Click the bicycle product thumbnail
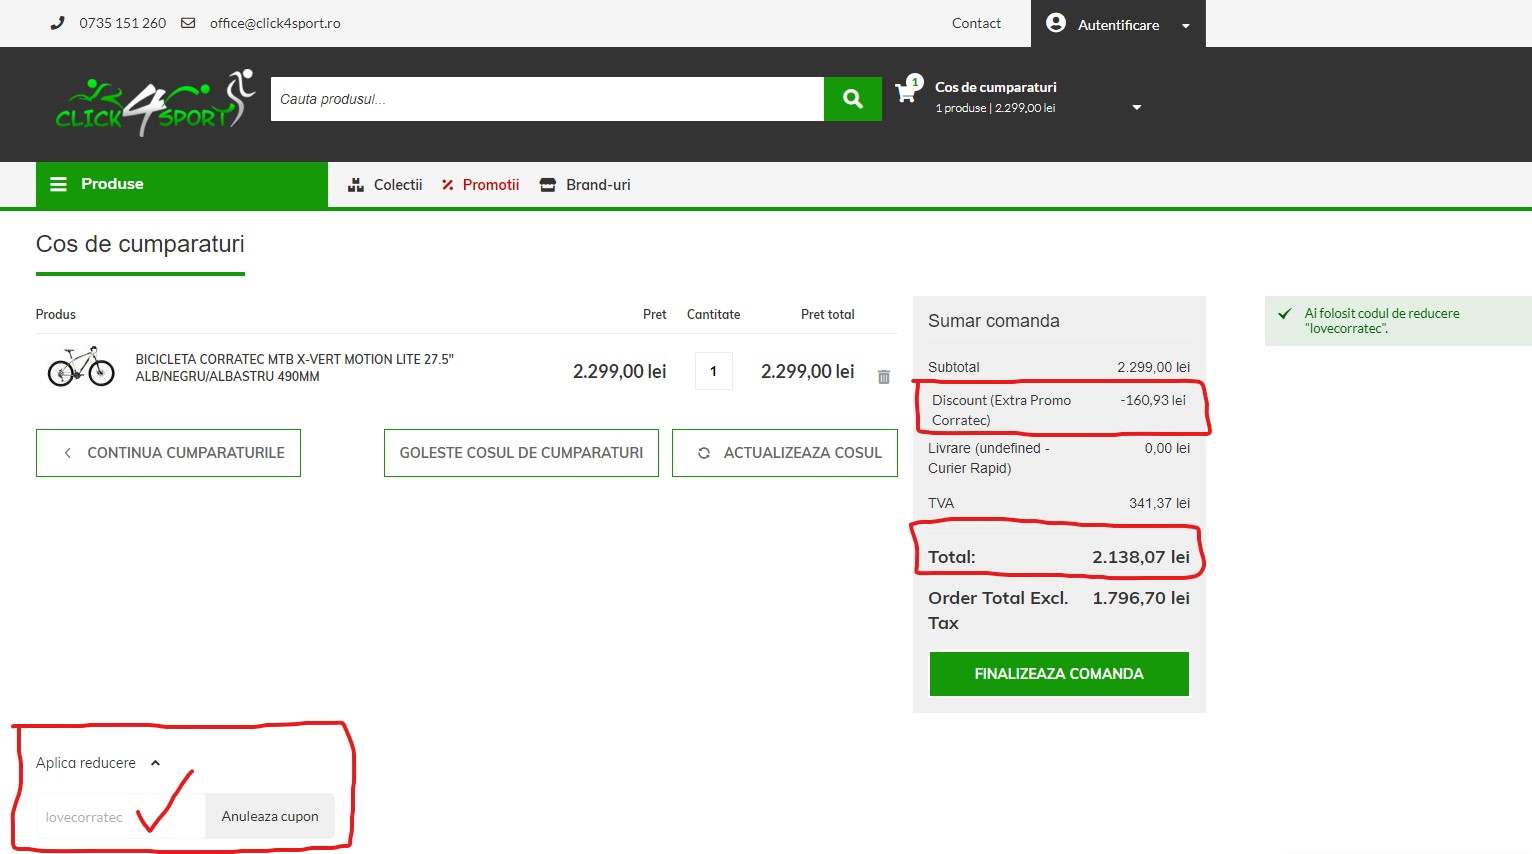 81,366
